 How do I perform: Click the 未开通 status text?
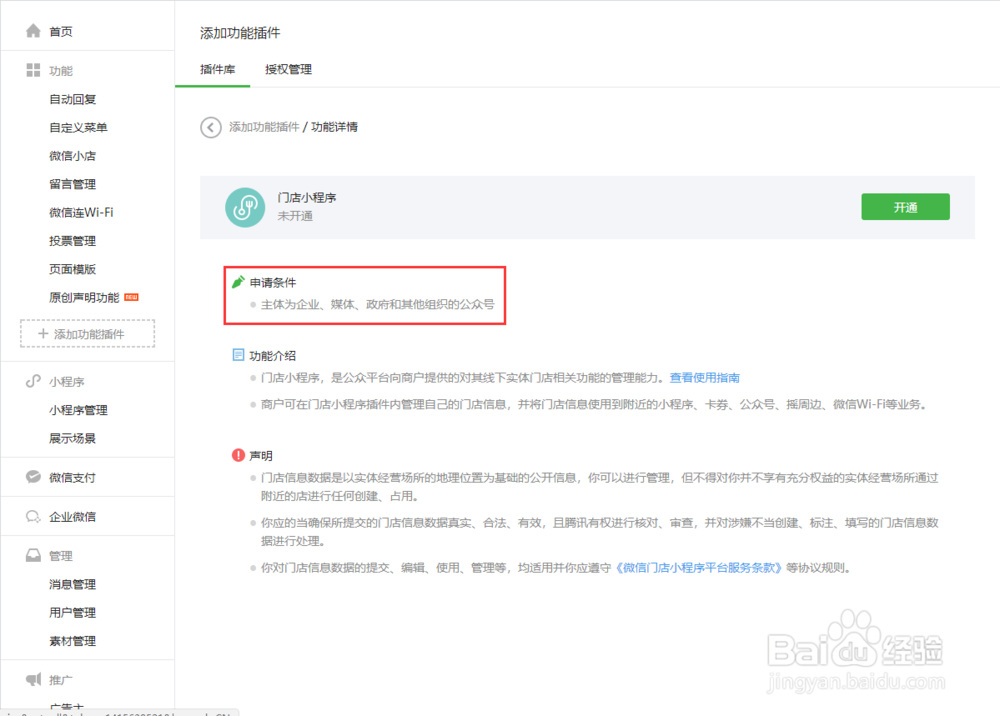[295, 216]
